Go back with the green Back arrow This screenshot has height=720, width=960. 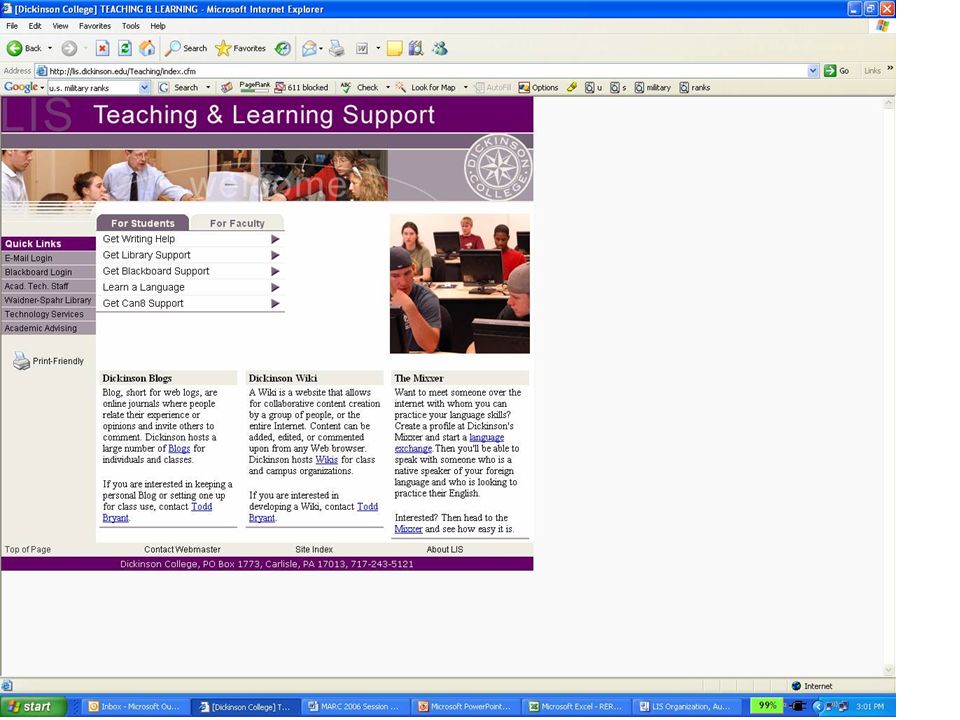[23, 48]
